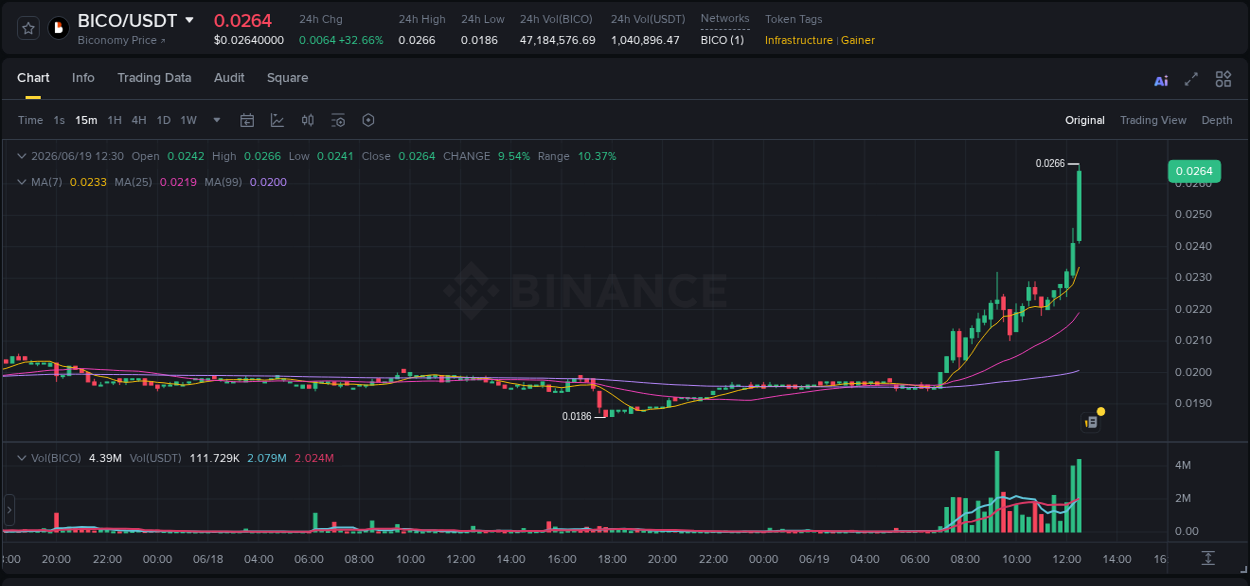Click the current price tag 0.0264 on axis
This screenshot has height=586, width=1250.
click(1194, 171)
